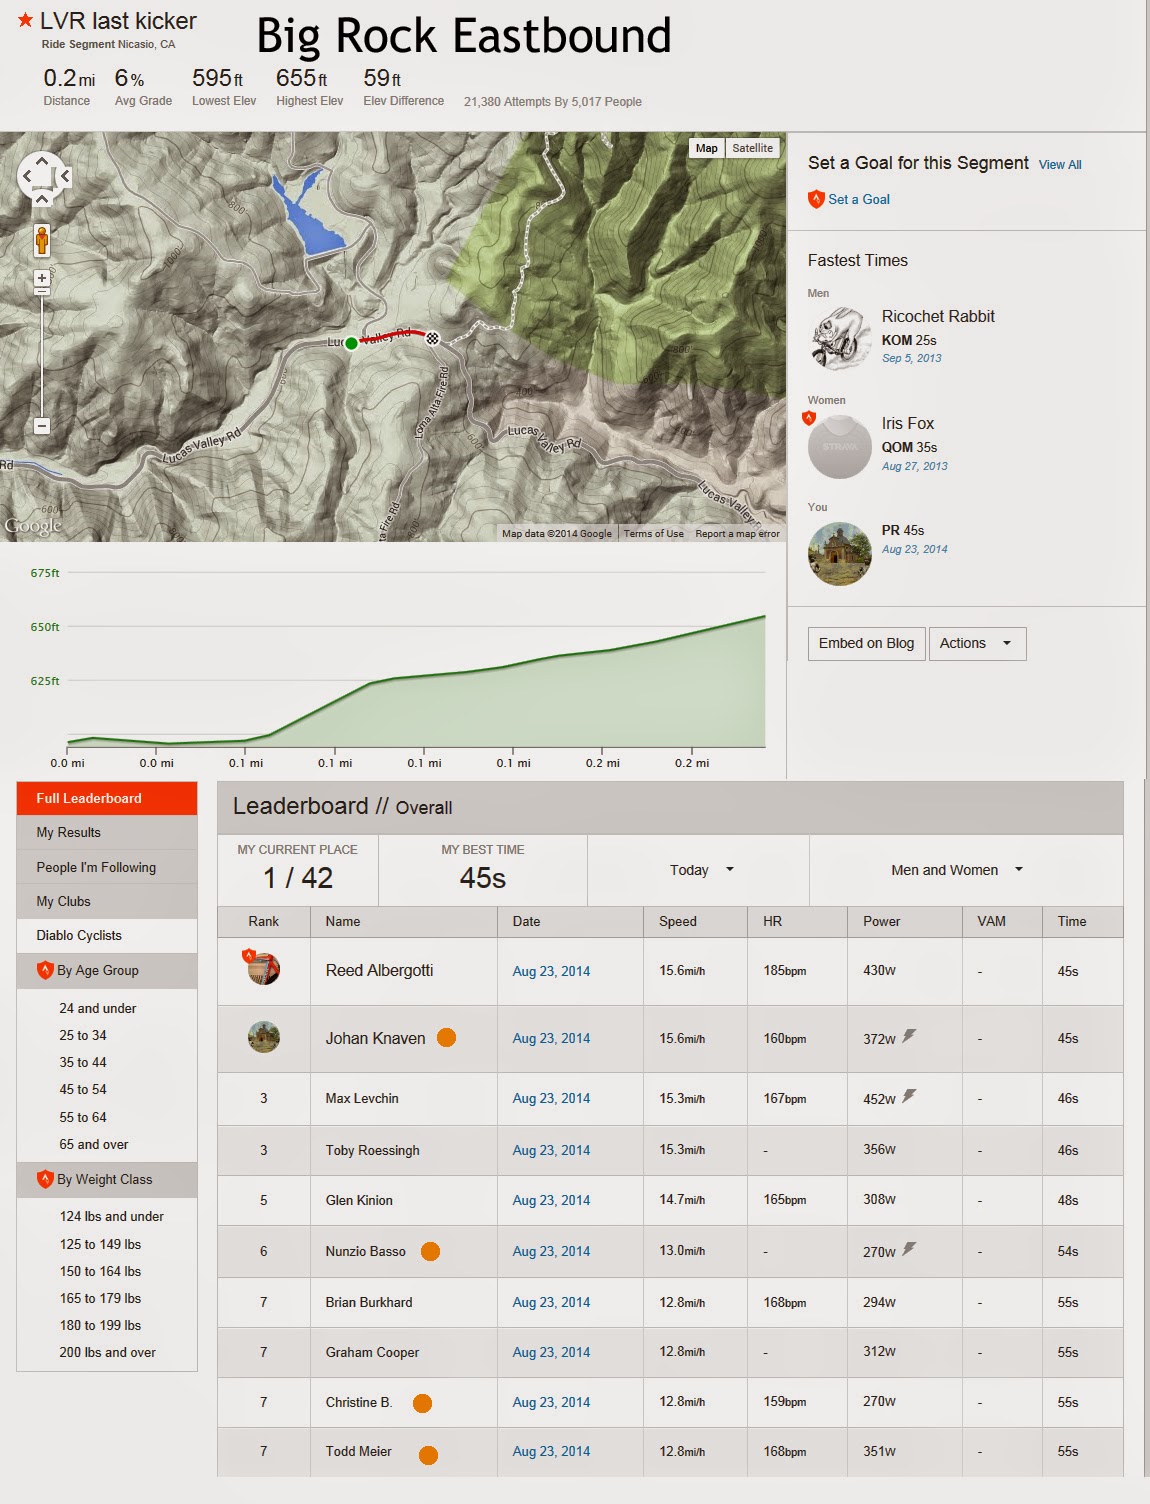The height and width of the screenshot is (1504, 1150).
Task: Click Reed Albergotti's rank avatar
Action: (x=264, y=968)
